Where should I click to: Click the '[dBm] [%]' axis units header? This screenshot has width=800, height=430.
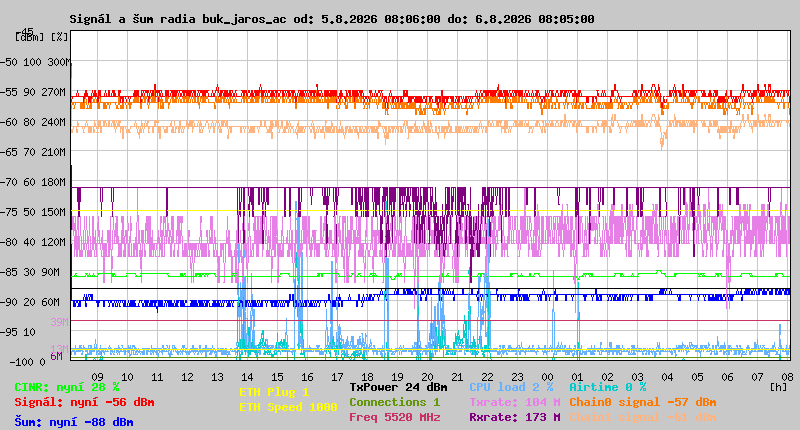[41, 37]
